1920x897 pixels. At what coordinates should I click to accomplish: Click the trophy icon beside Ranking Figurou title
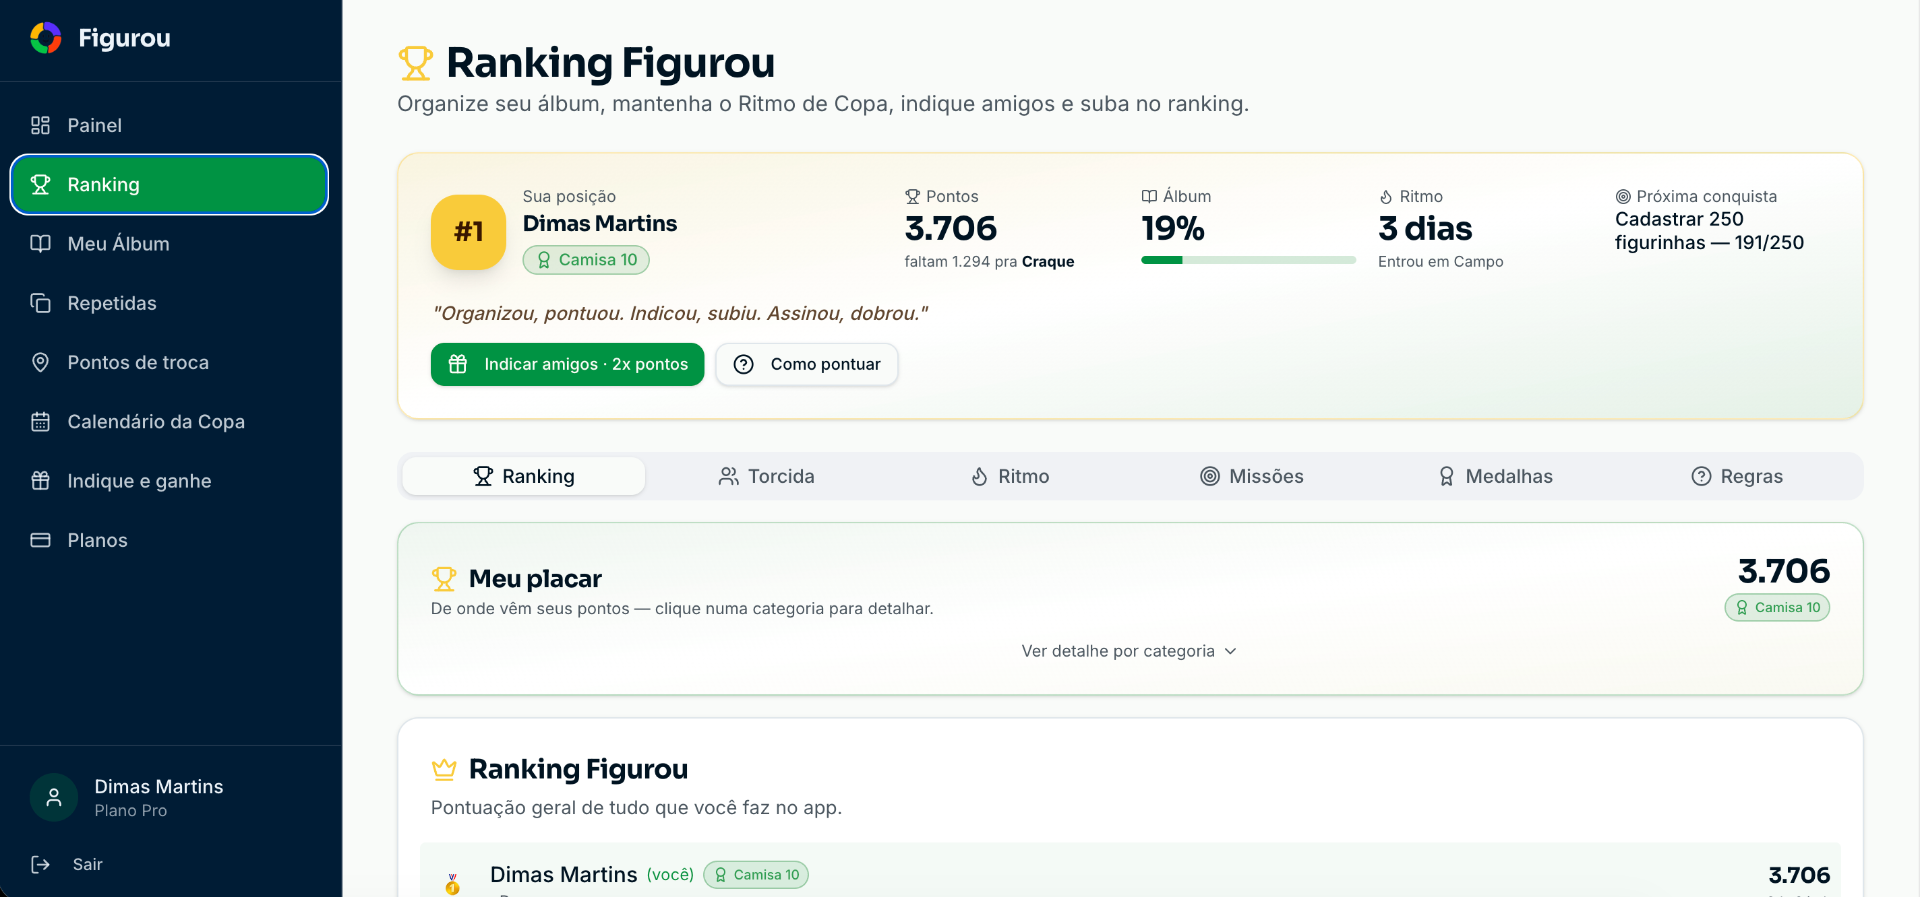pos(416,63)
